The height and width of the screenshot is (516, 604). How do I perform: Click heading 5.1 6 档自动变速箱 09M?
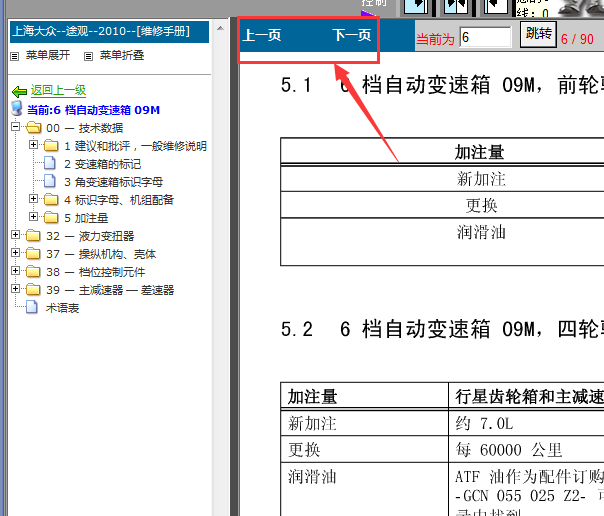click(x=442, y=85)
